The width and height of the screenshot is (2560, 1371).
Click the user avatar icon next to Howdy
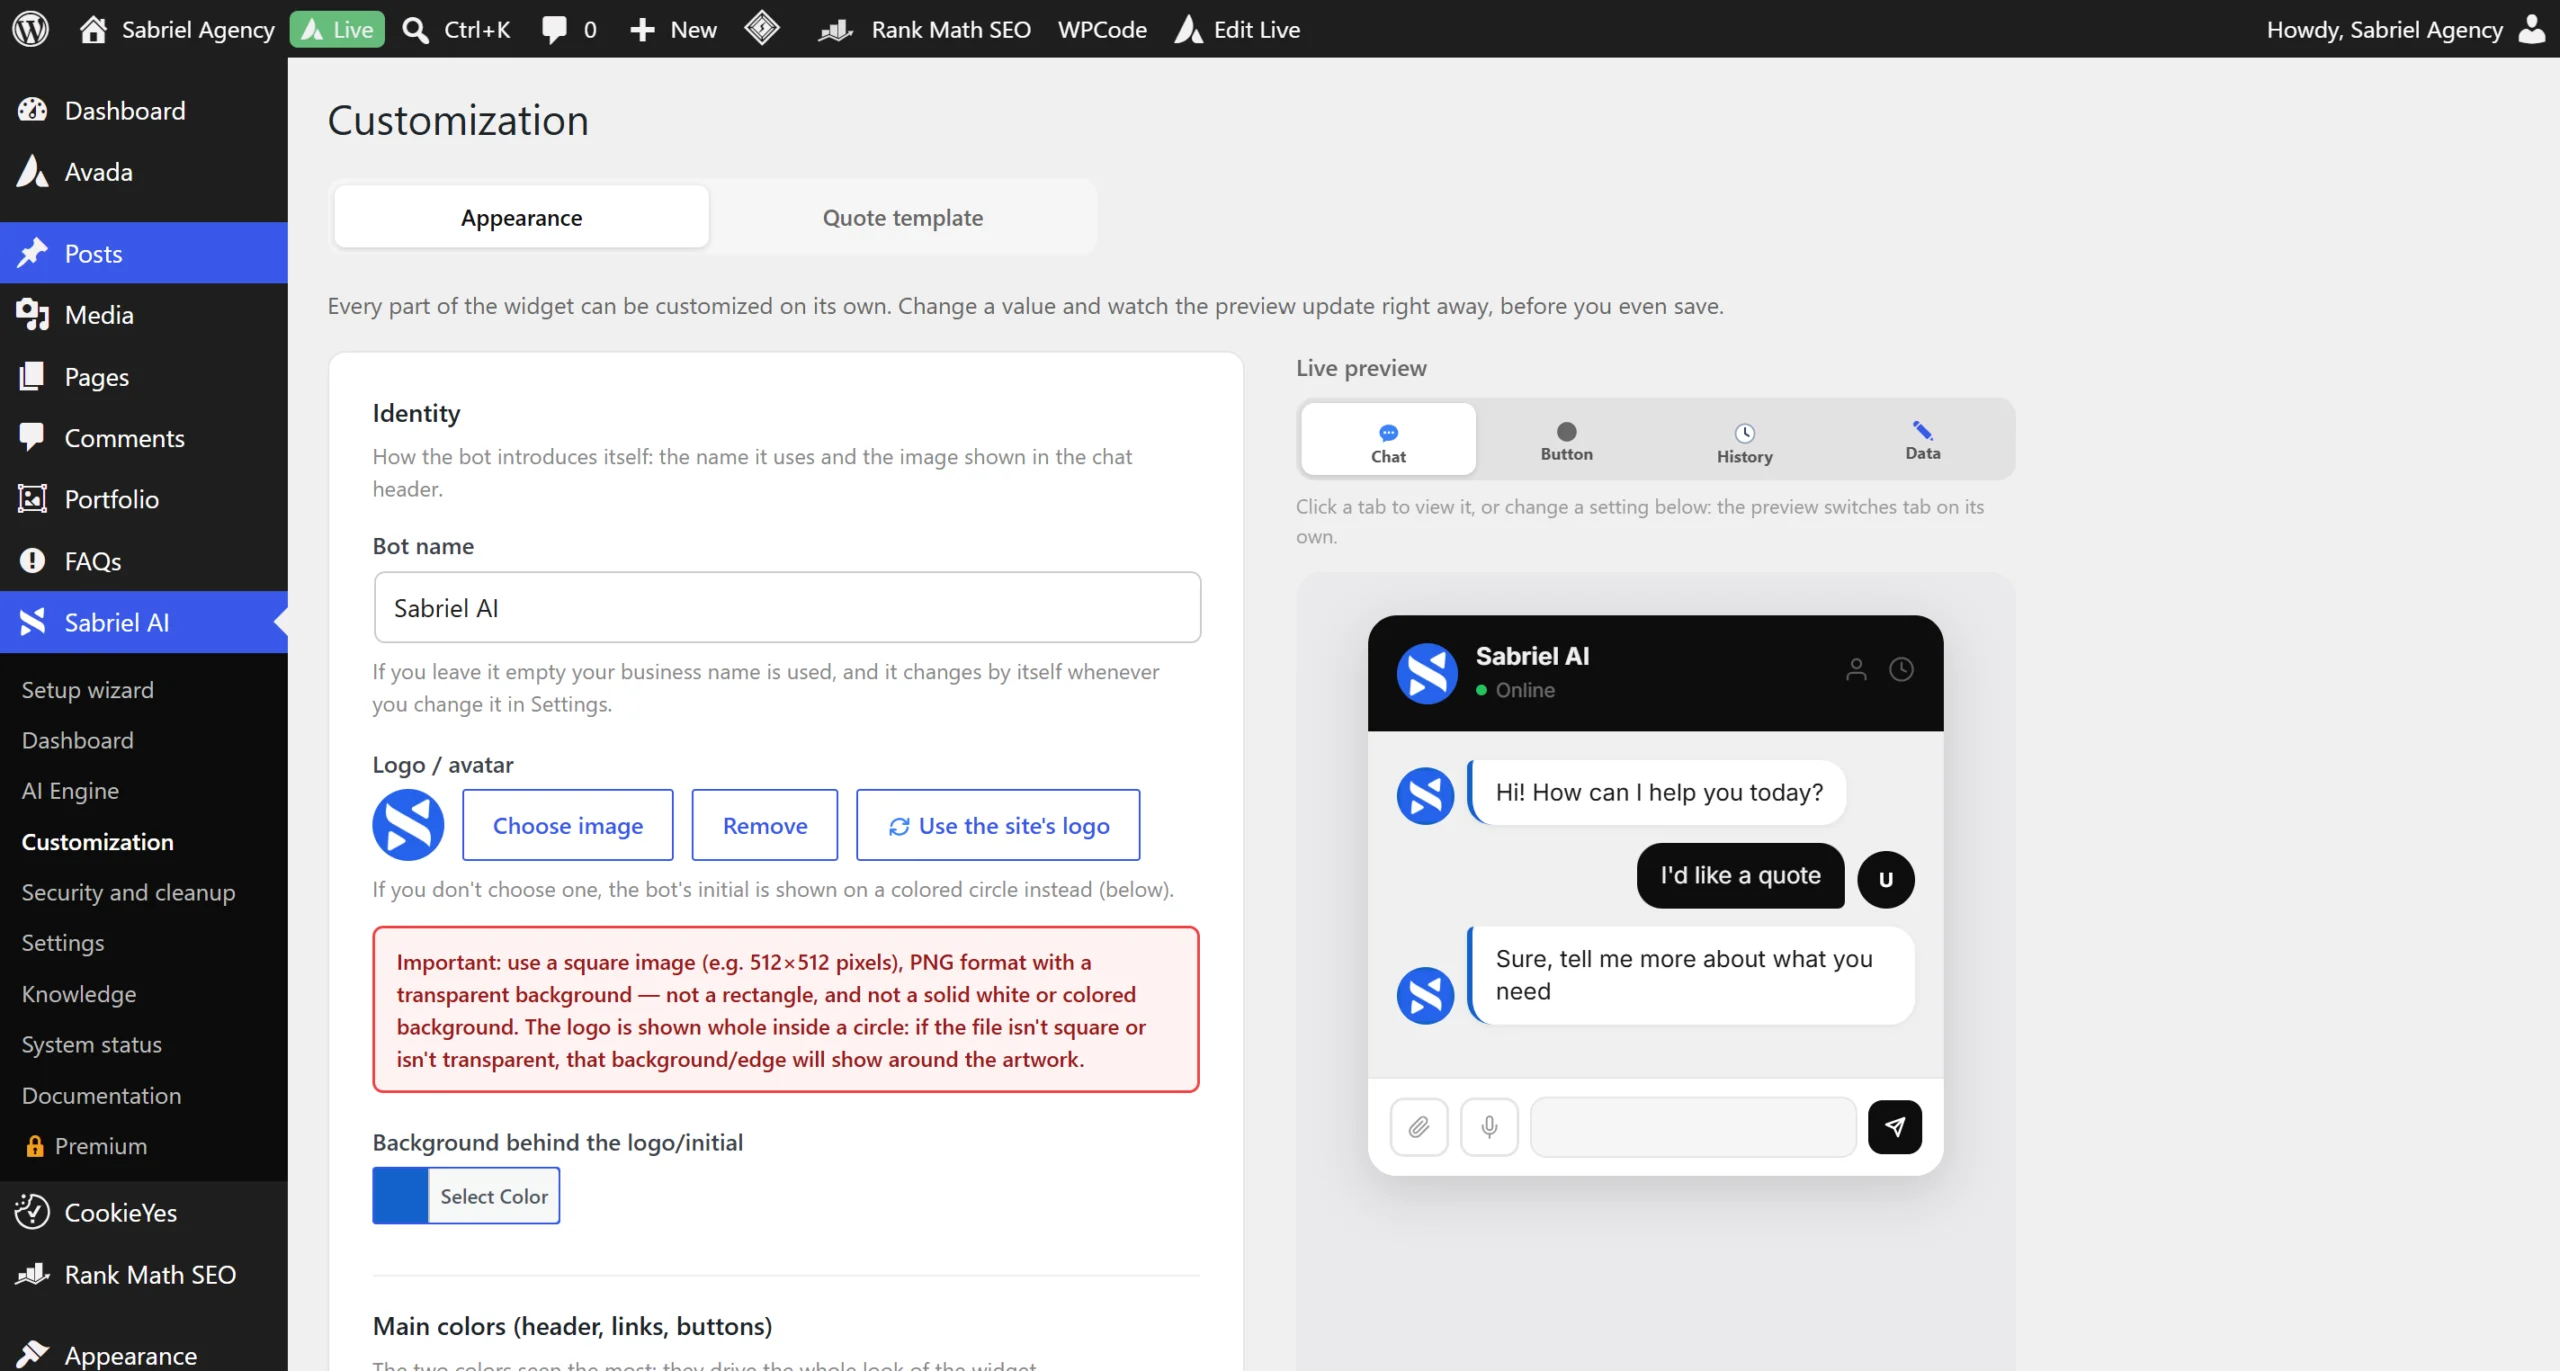(2532, 29)
